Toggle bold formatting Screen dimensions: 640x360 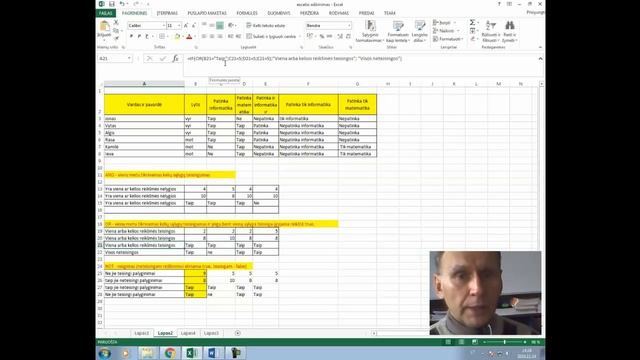click(131, 36)
